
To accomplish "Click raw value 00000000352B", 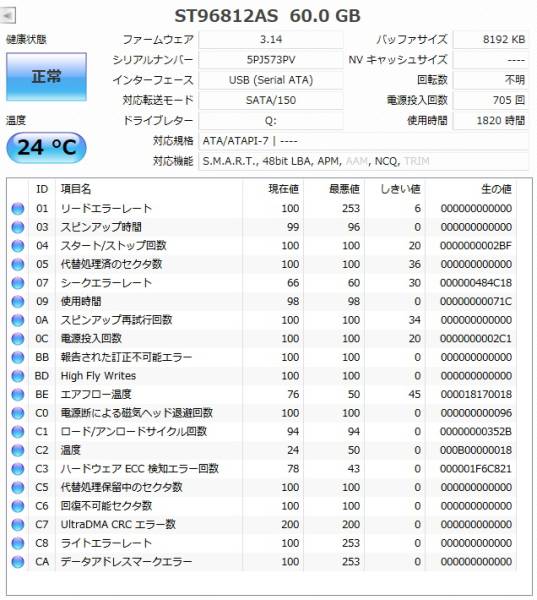I will (x=476, y=432).
